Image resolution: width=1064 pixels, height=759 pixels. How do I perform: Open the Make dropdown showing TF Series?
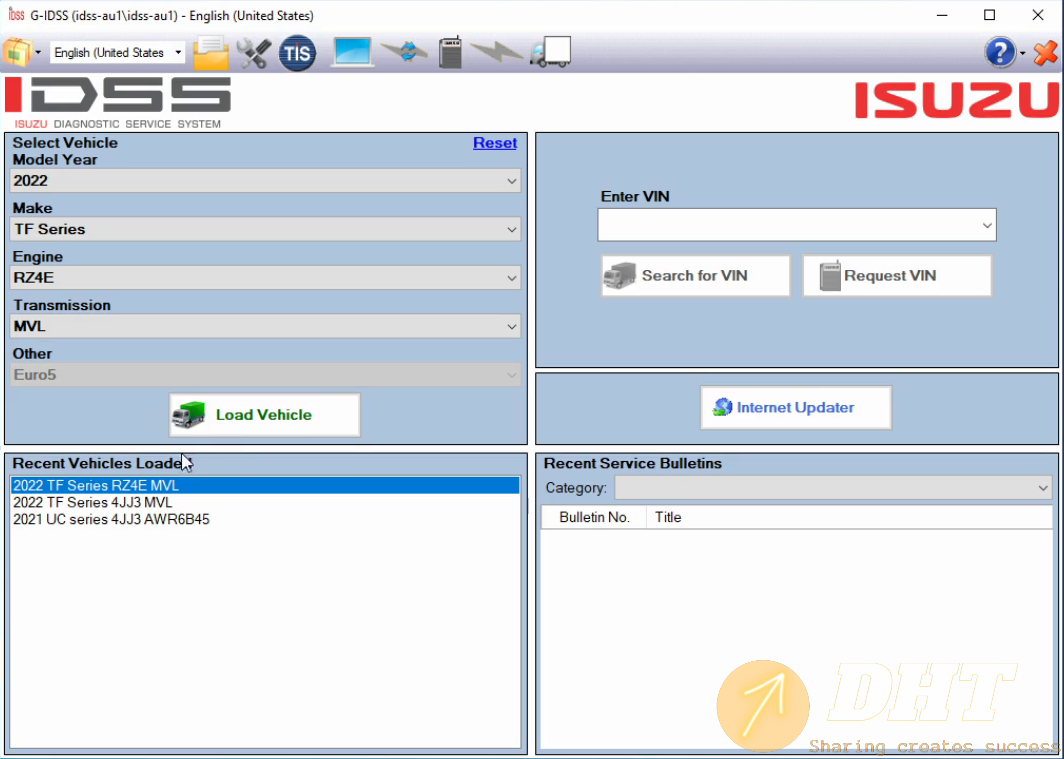pos(265,229)
